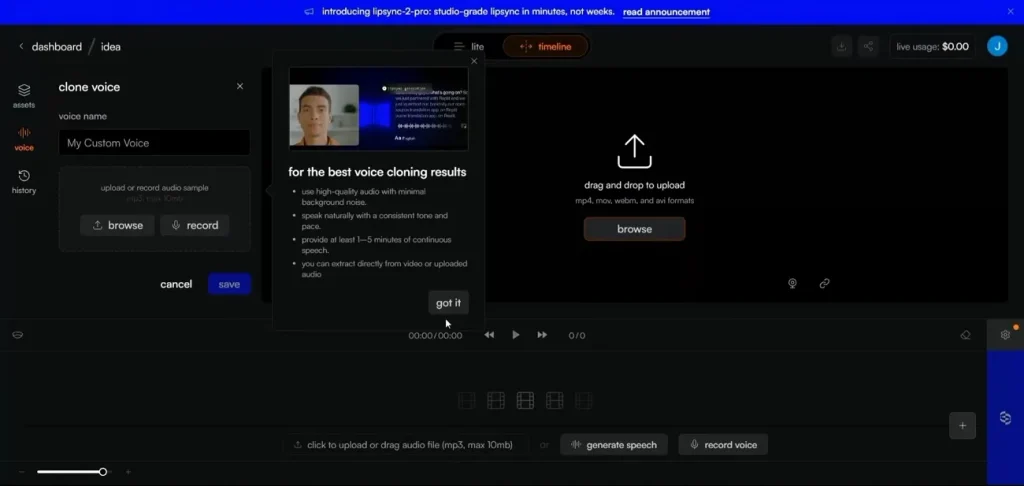
Task: Click the download icon in header
Action: tap(842, 46)
